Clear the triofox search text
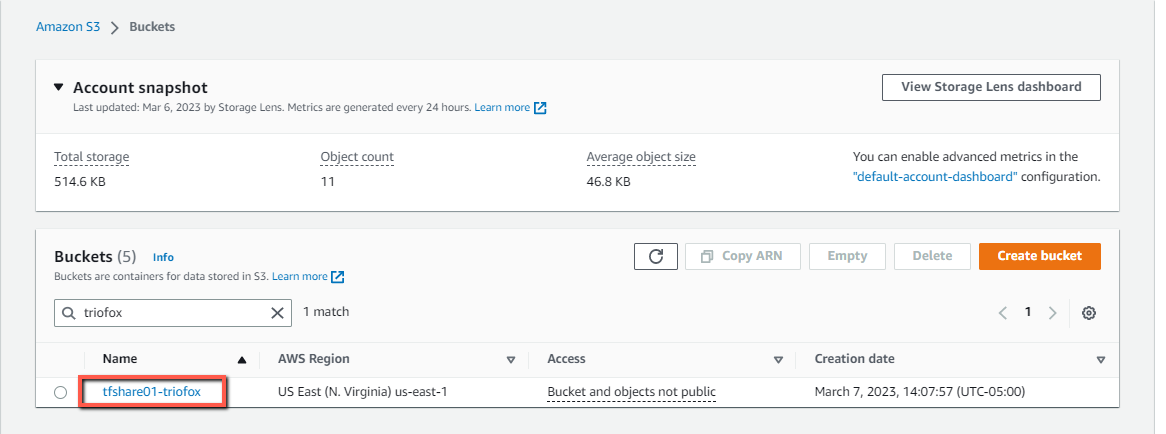This screenshot has height=434, width=1166. pos(277,313)
